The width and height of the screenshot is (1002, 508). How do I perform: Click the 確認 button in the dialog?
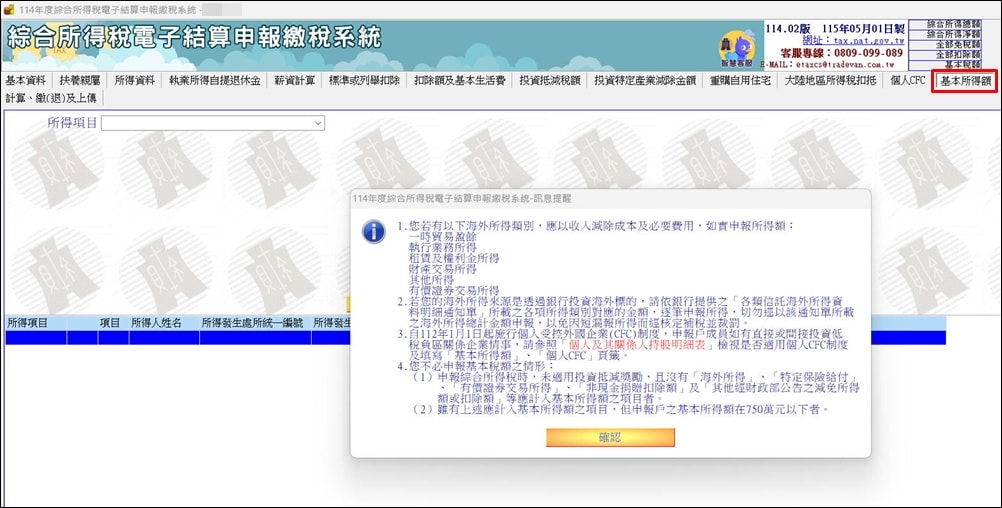(x=610, y=437)
